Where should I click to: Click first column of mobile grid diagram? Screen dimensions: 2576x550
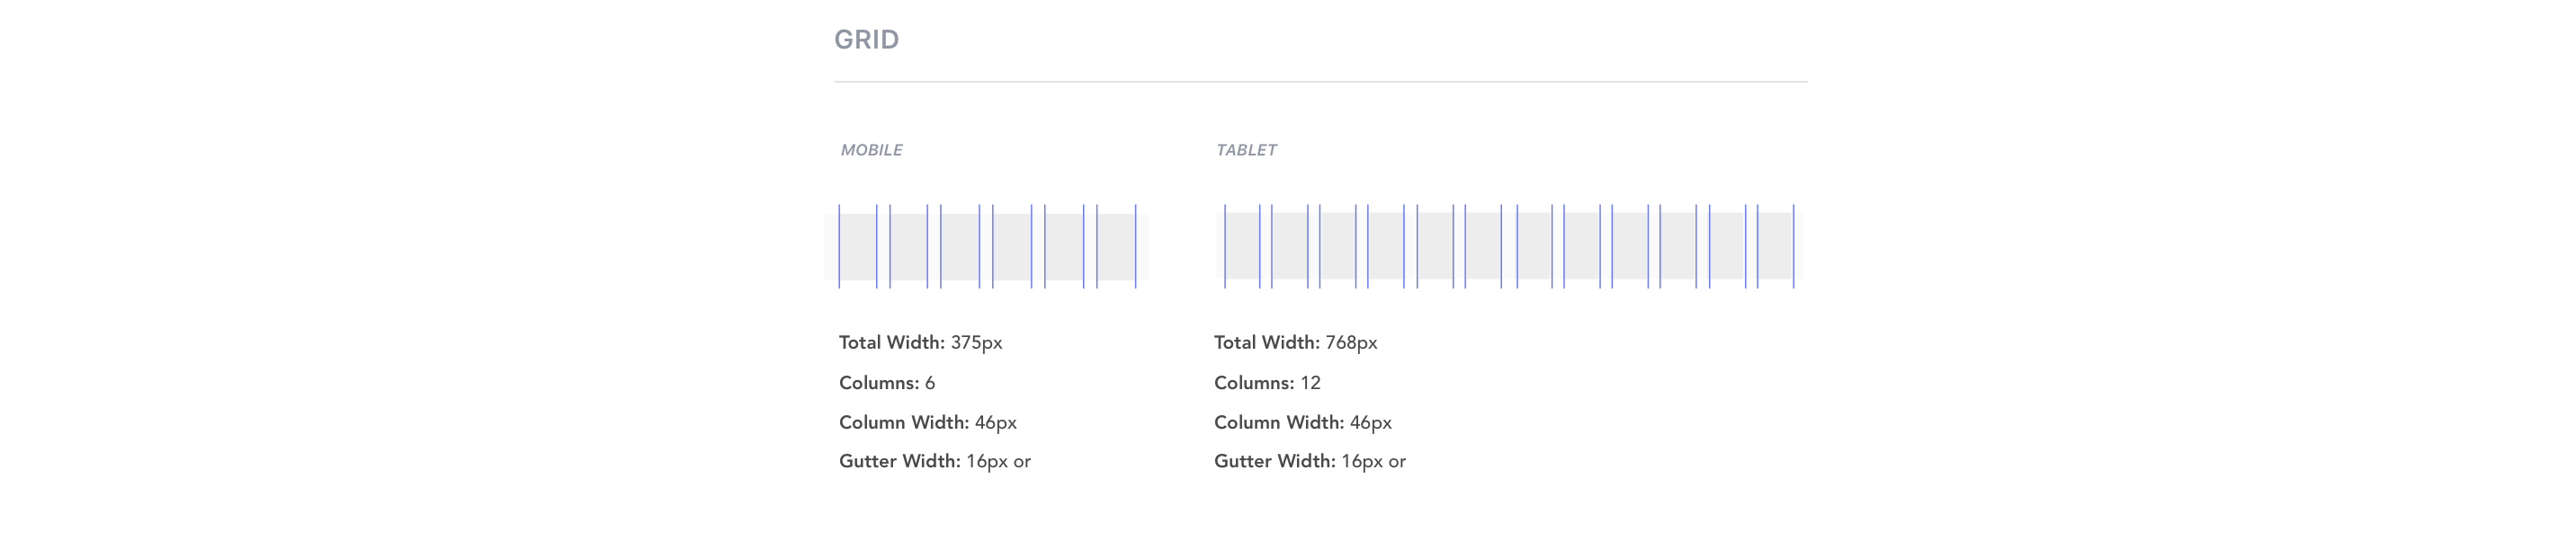(x=858, y=247)
